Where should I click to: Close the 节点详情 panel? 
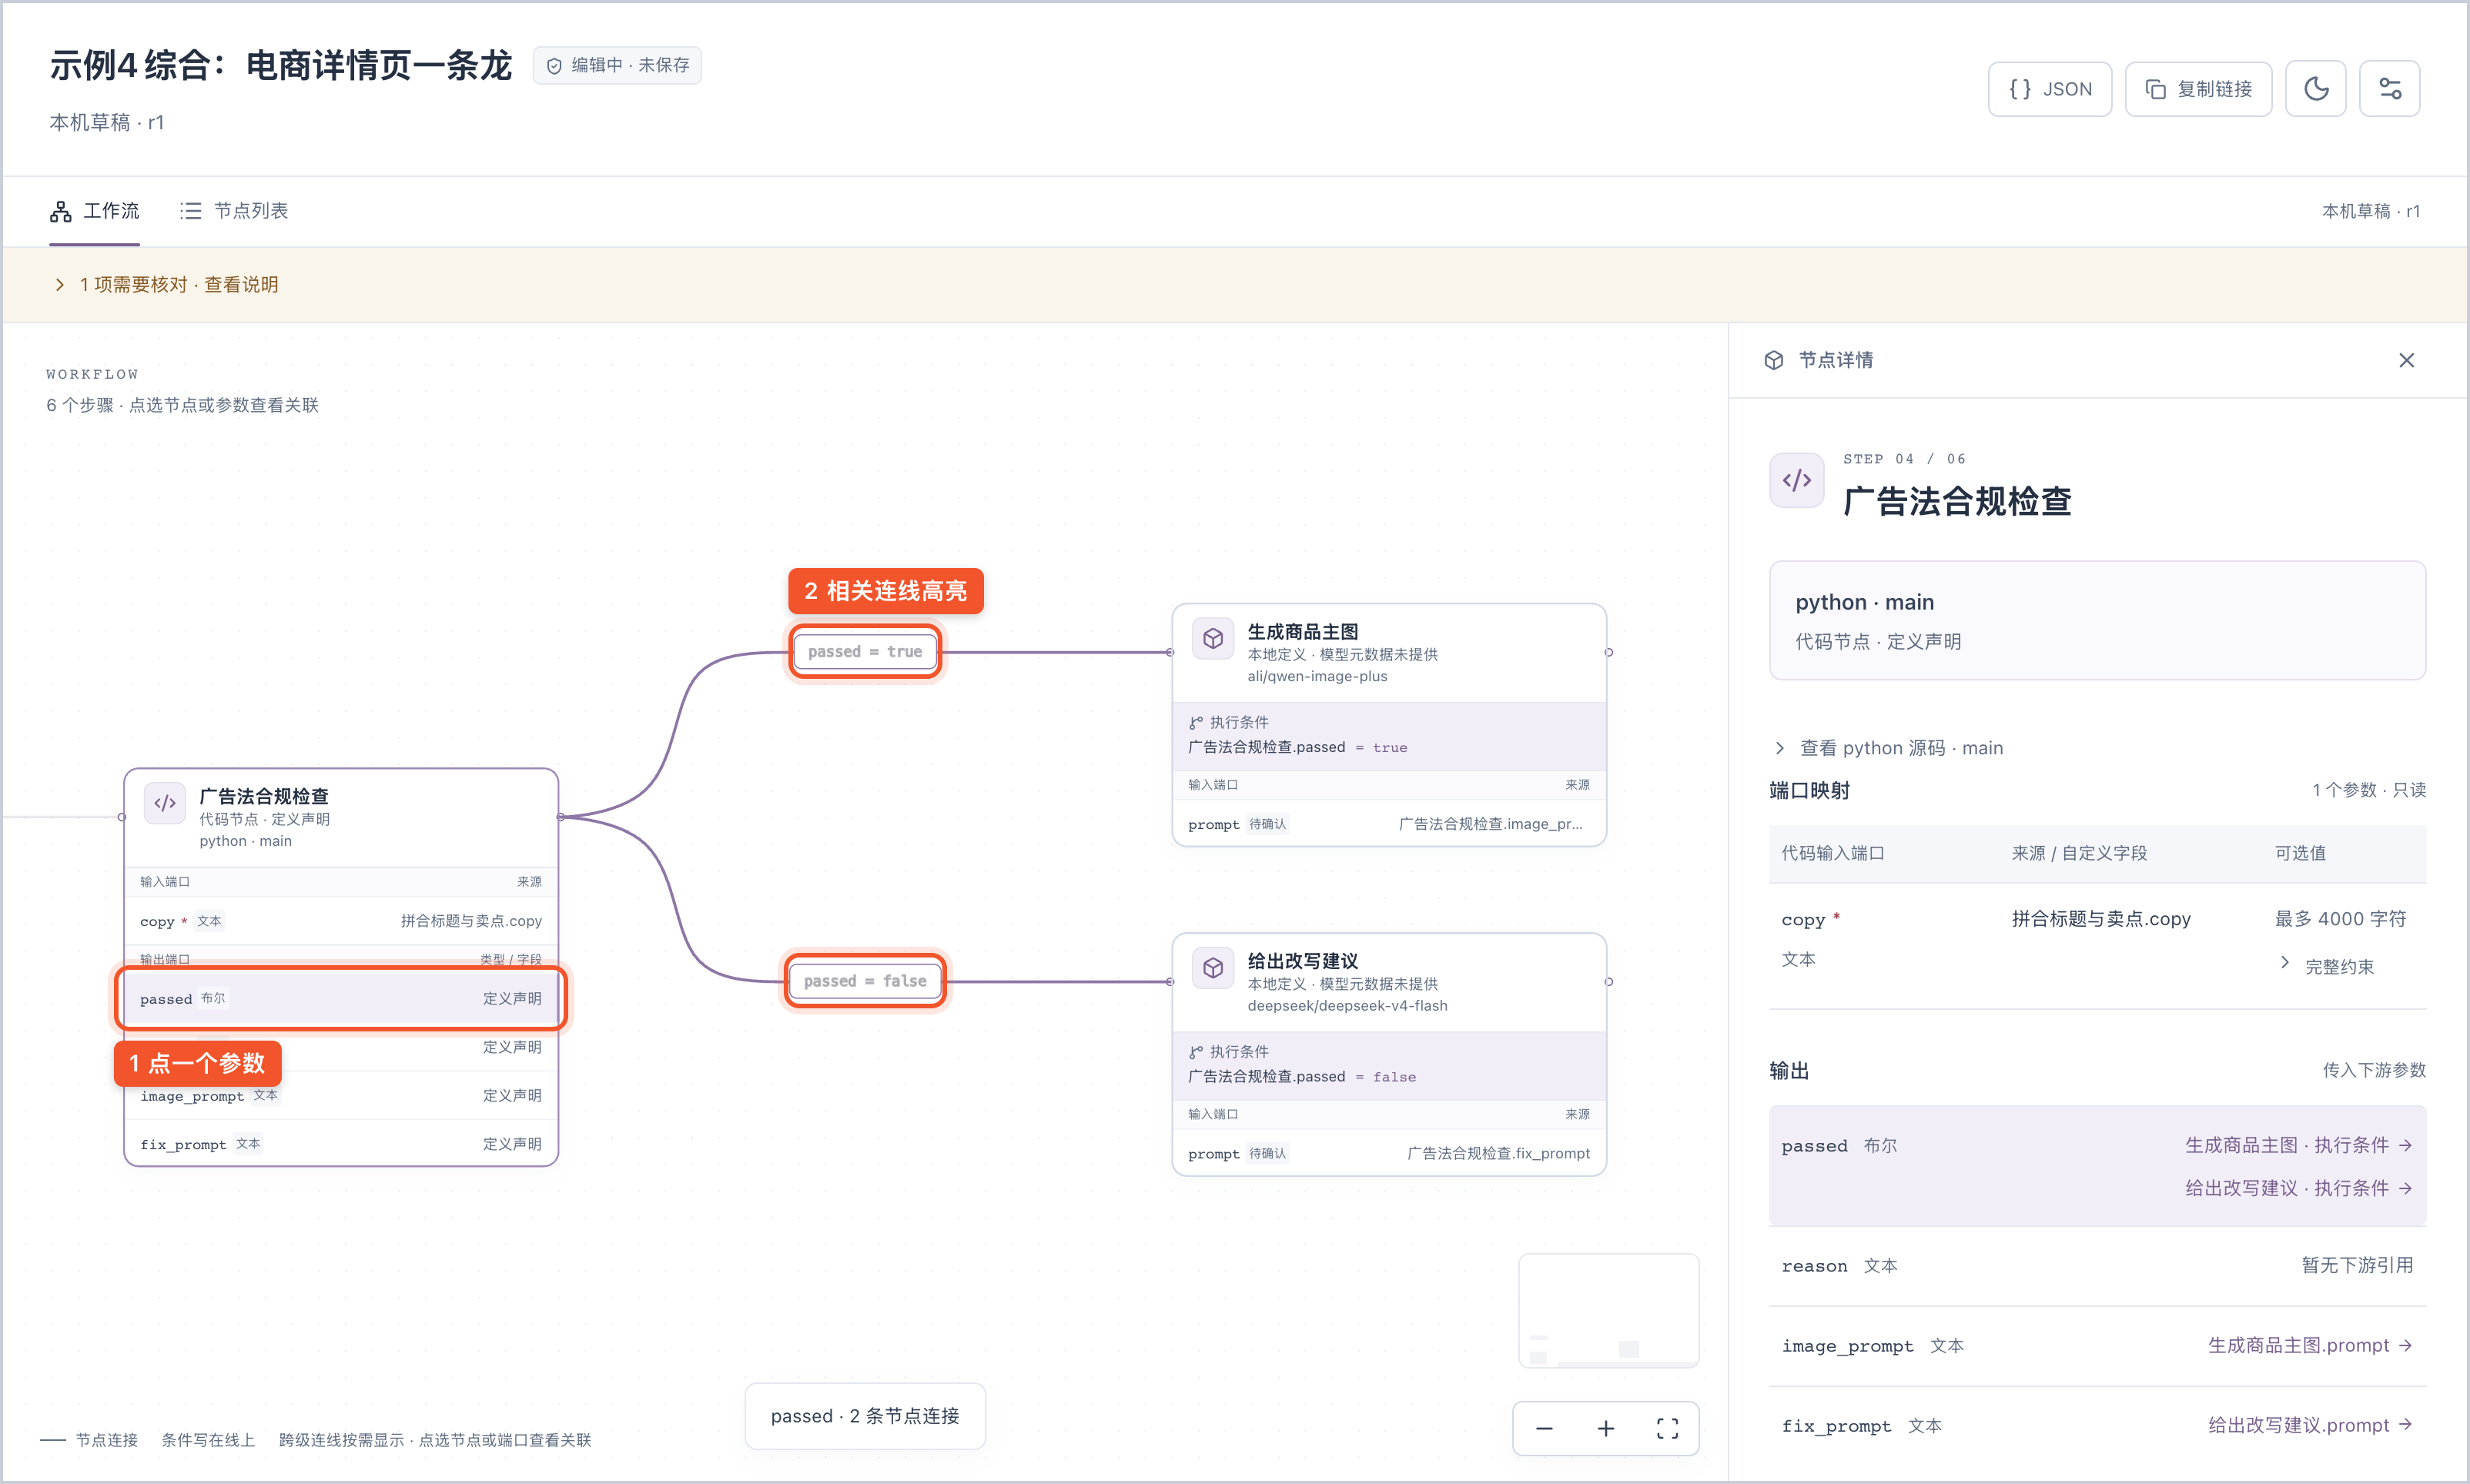click(x=2406, y=360)
